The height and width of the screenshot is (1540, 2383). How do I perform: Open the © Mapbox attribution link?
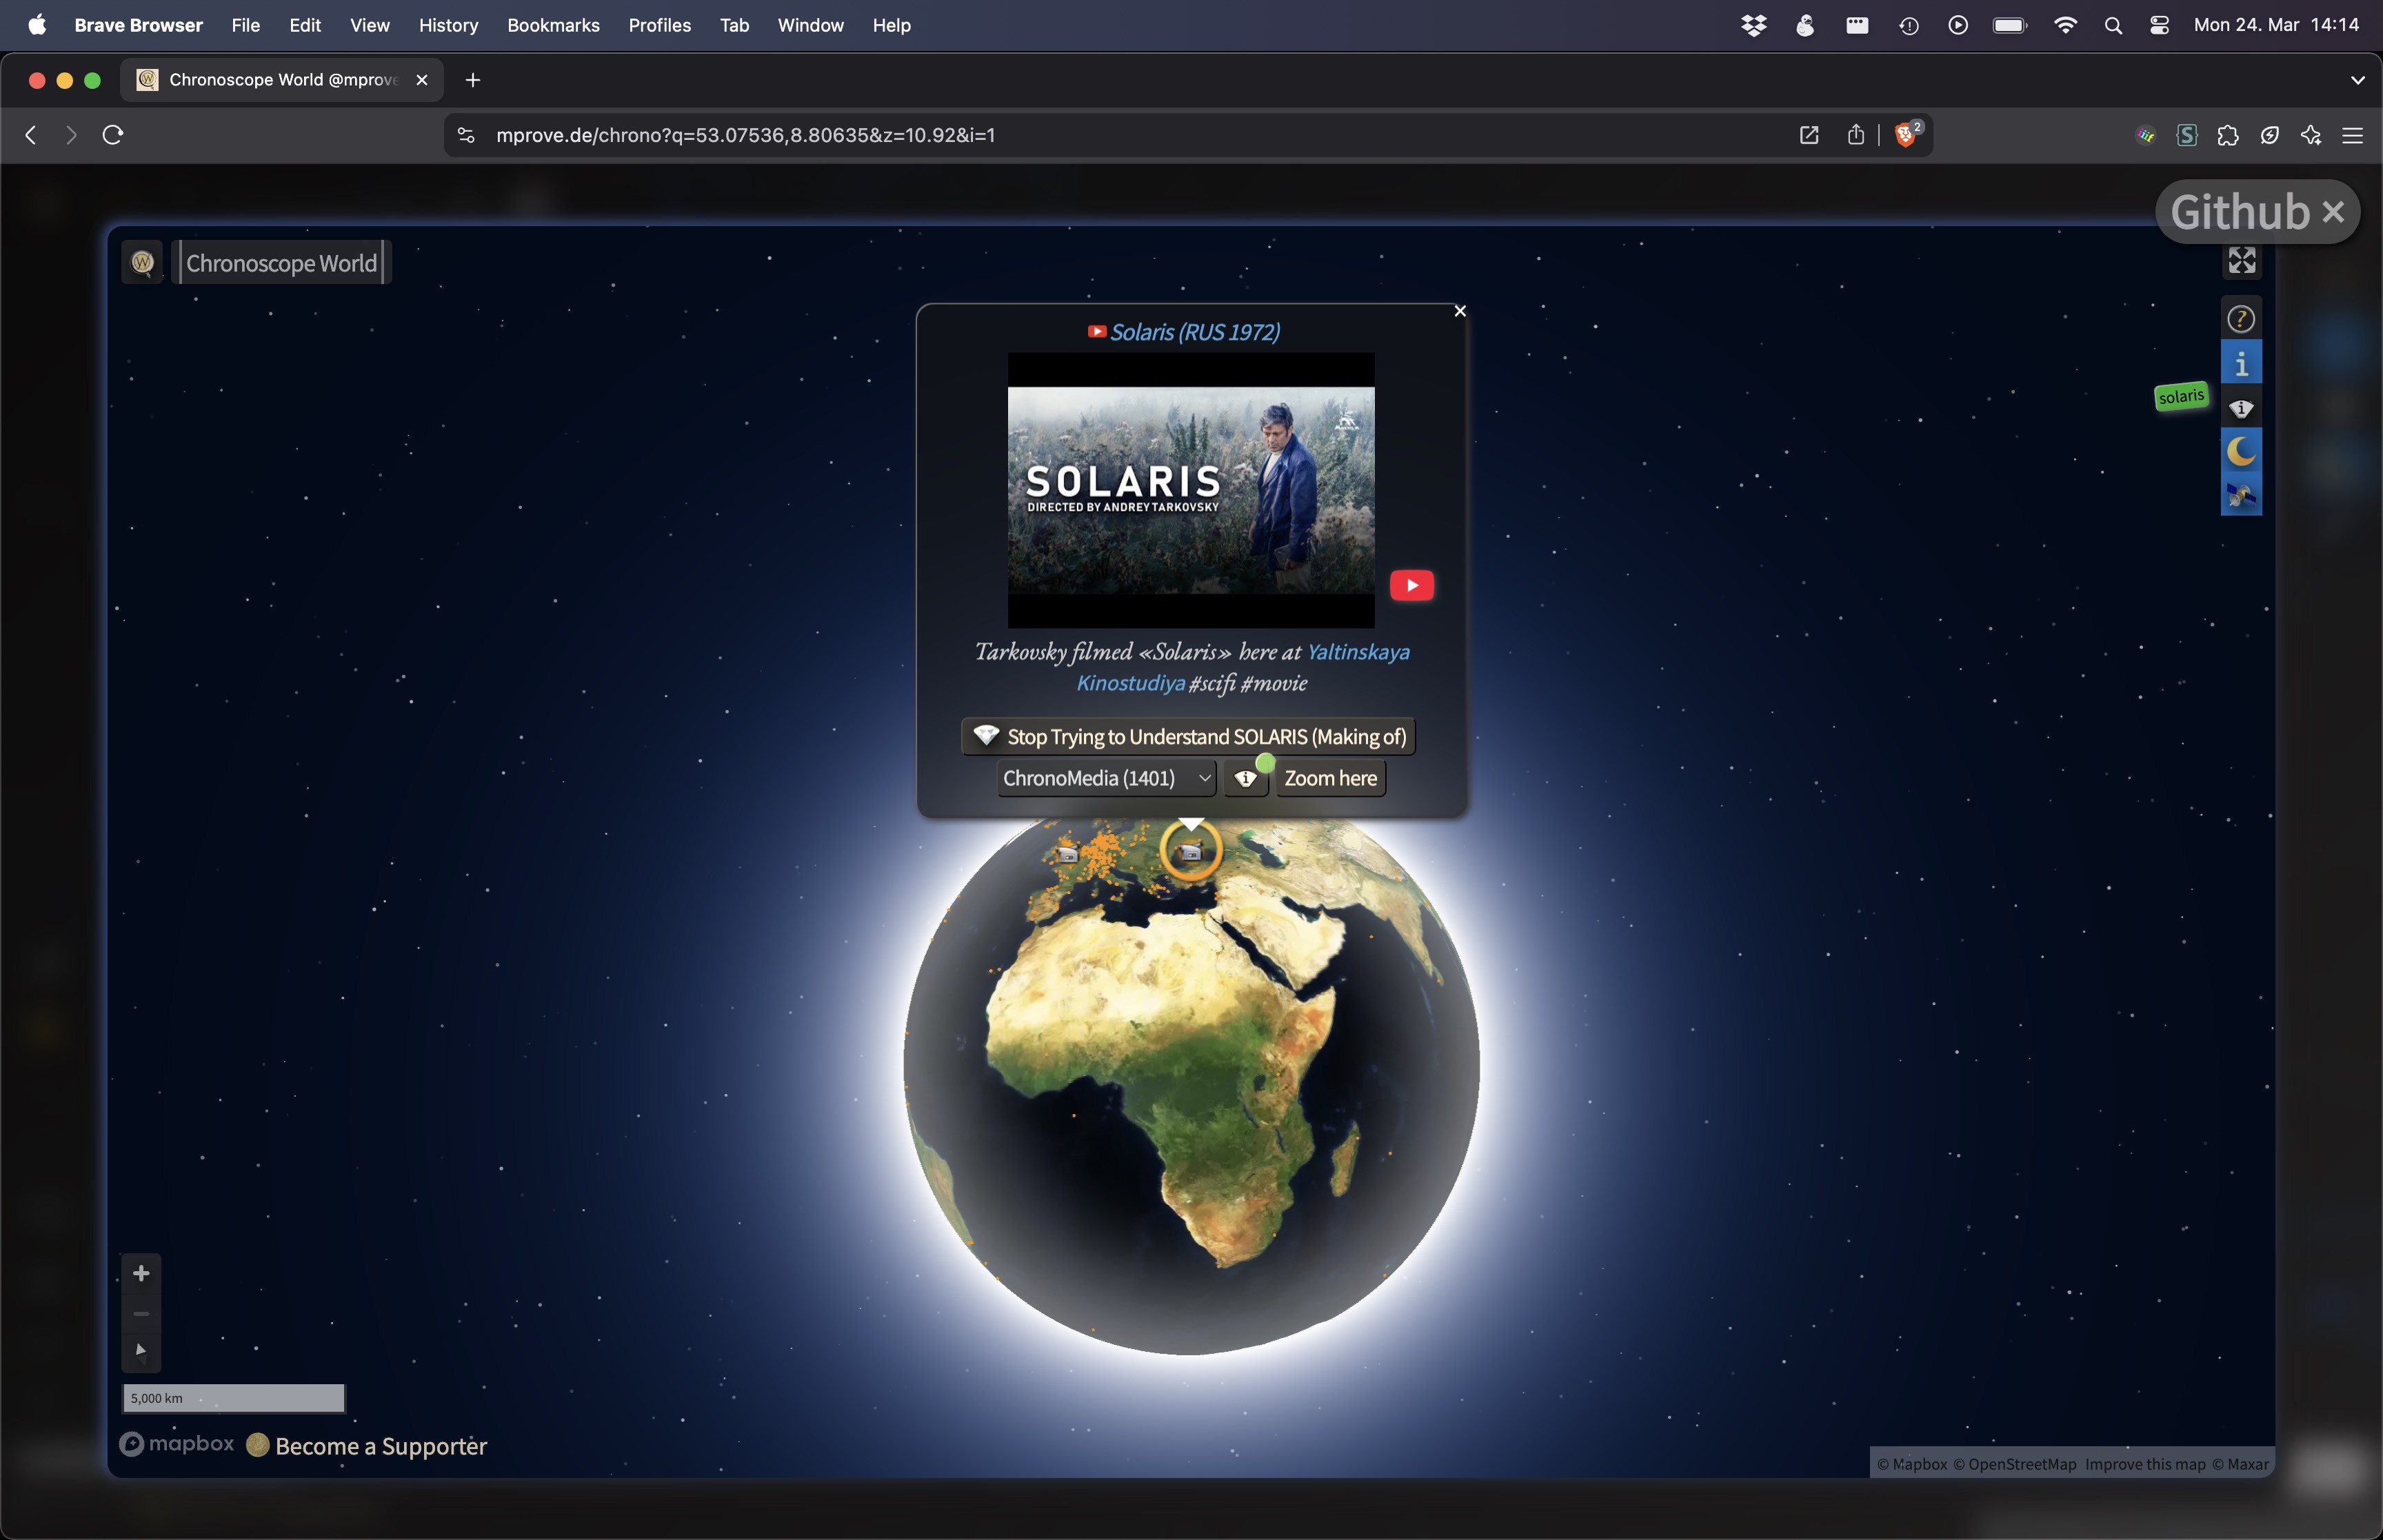1911,1464
